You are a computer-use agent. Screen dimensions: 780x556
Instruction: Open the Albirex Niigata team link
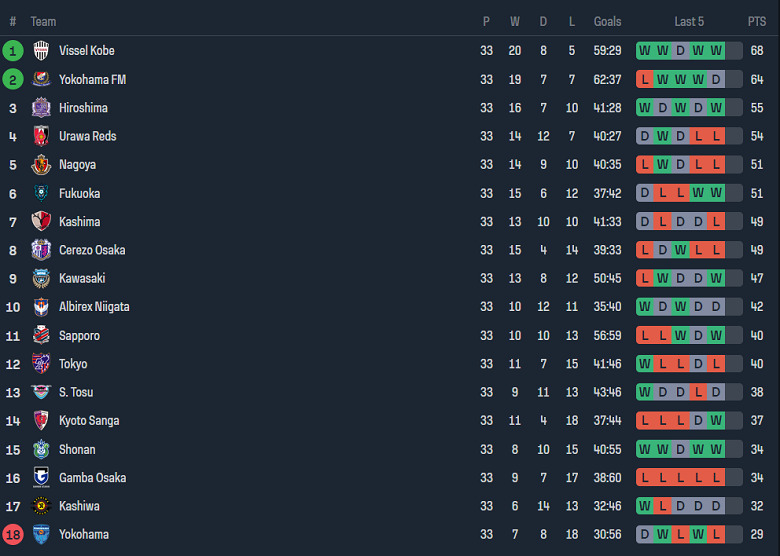click(x=94, y=307)
